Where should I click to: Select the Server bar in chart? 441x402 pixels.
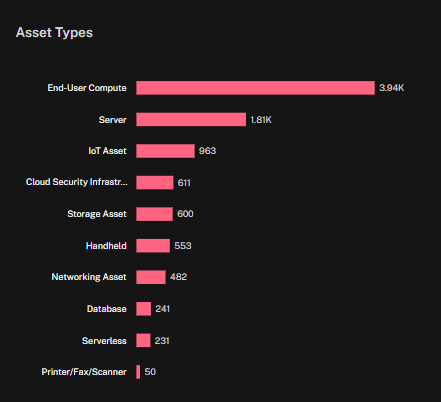click(x=191, y=120)
